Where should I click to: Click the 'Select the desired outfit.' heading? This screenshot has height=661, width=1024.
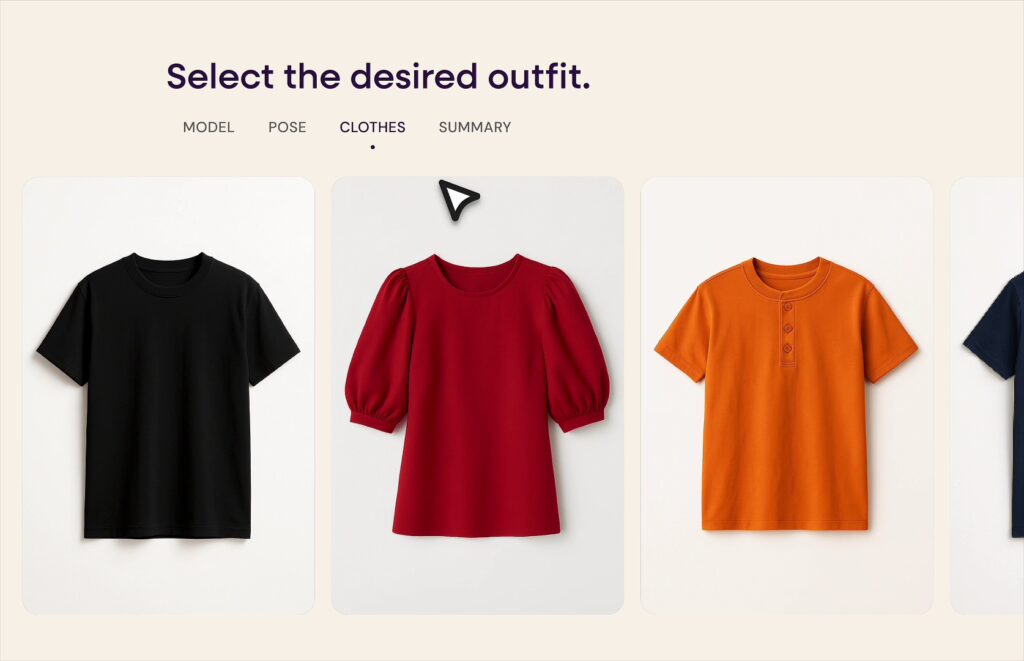(x=378, y=76)
